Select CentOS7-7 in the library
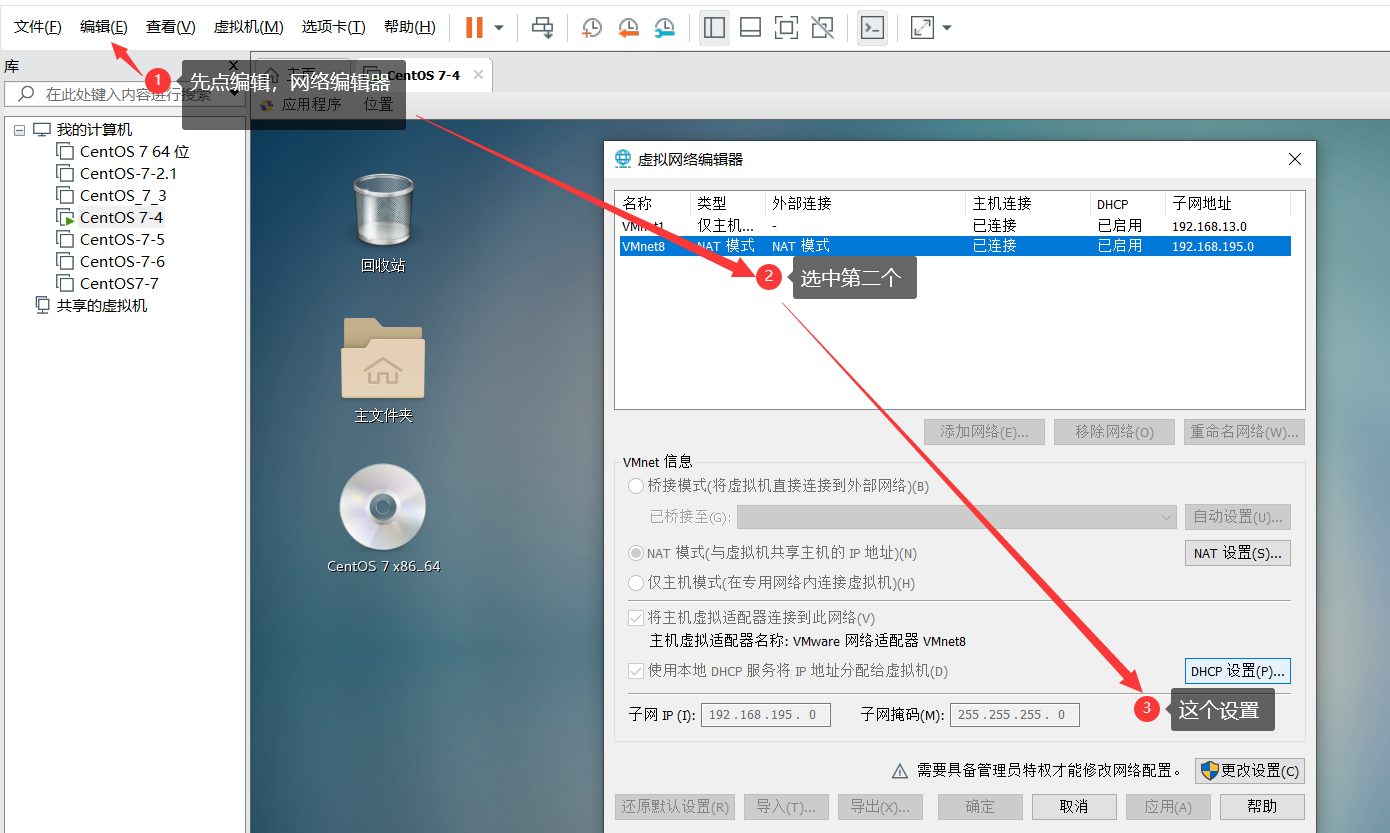 (x=119, y=284)
